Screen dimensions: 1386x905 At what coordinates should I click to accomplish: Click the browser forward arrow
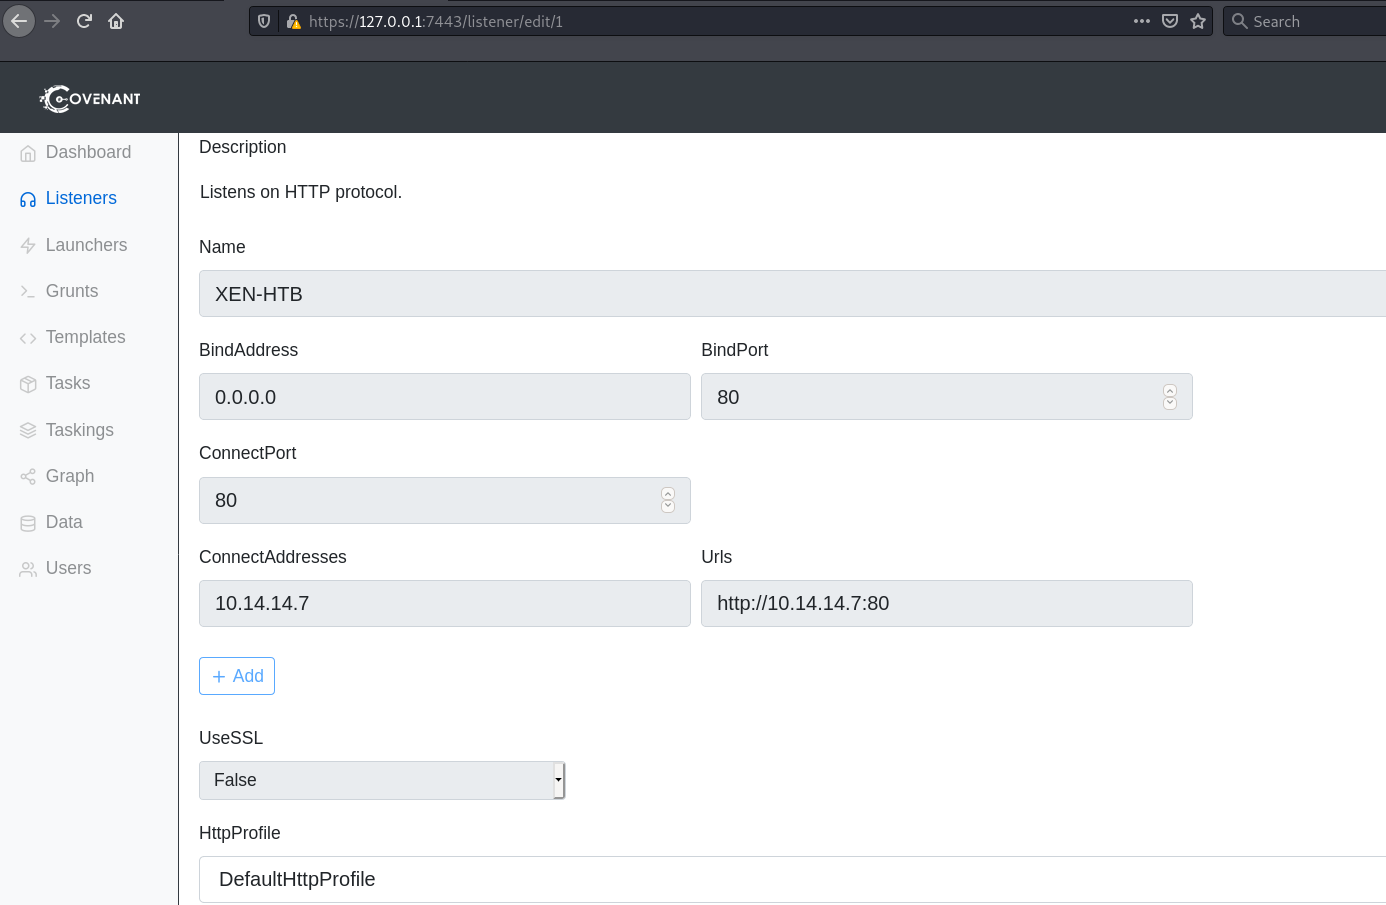tap(52, 21)
